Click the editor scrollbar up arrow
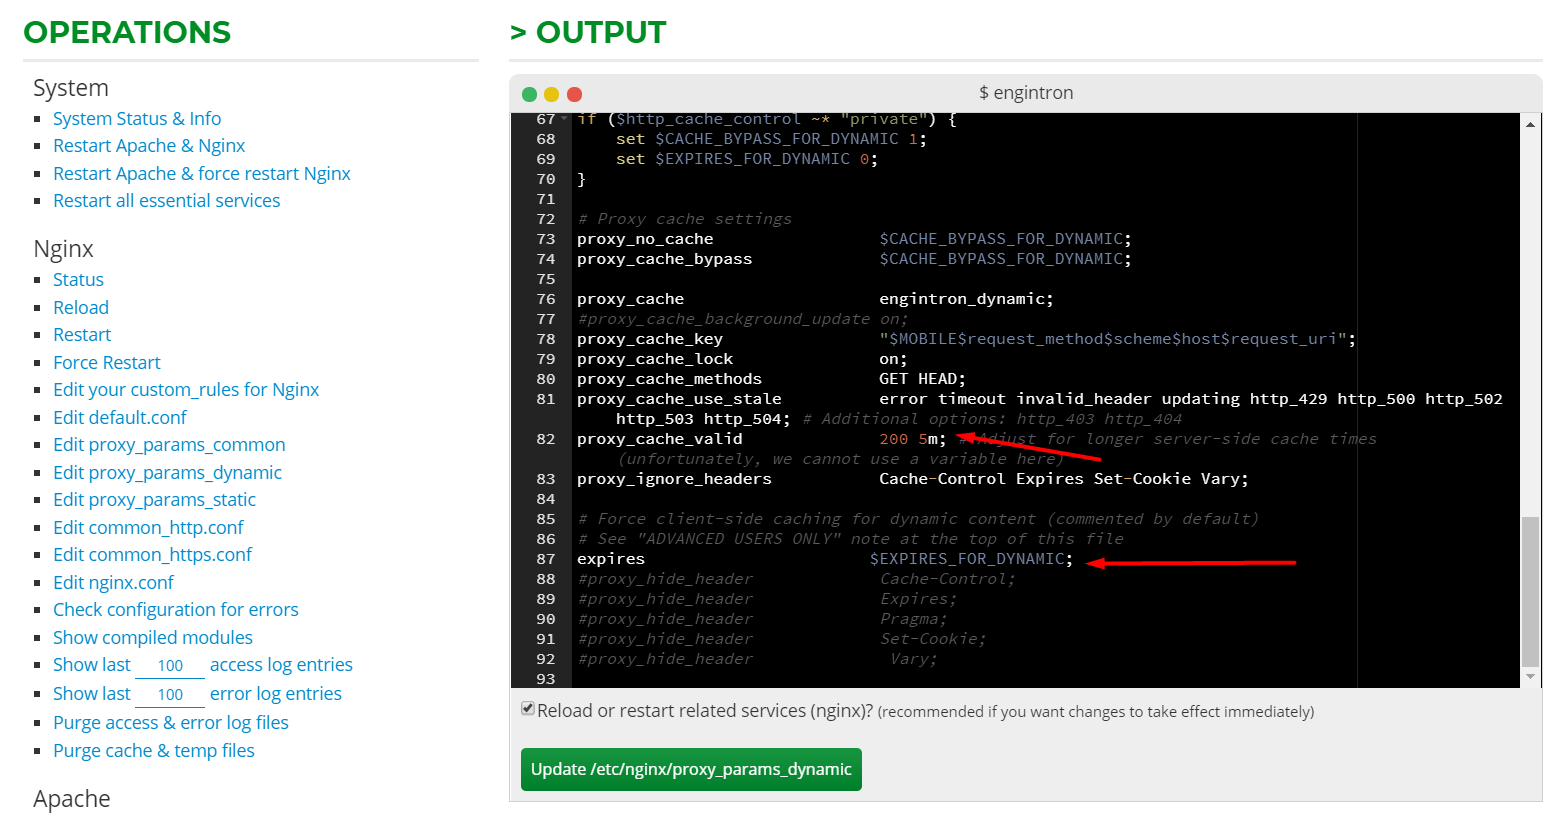Image resolution: width=1548 pixels, height=815 pixels. pos(1530,124)
